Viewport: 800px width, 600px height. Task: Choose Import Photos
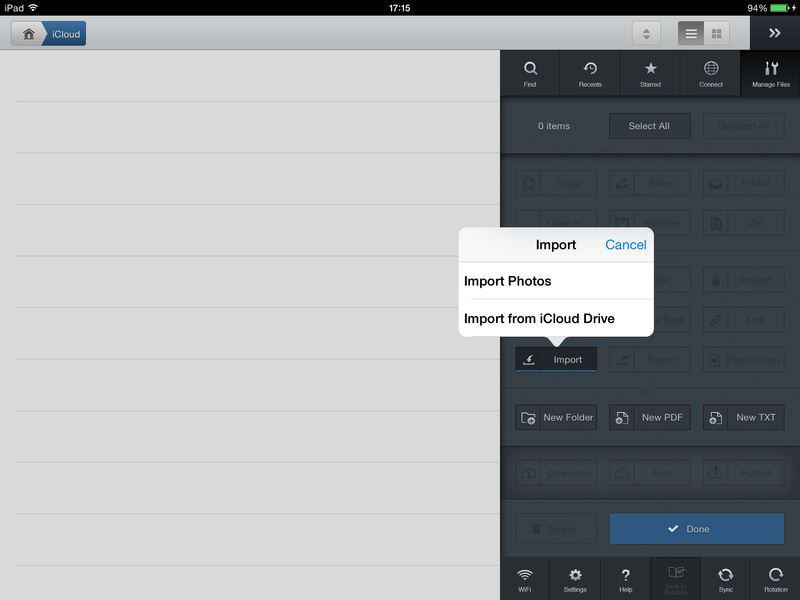tap(556, 281)
